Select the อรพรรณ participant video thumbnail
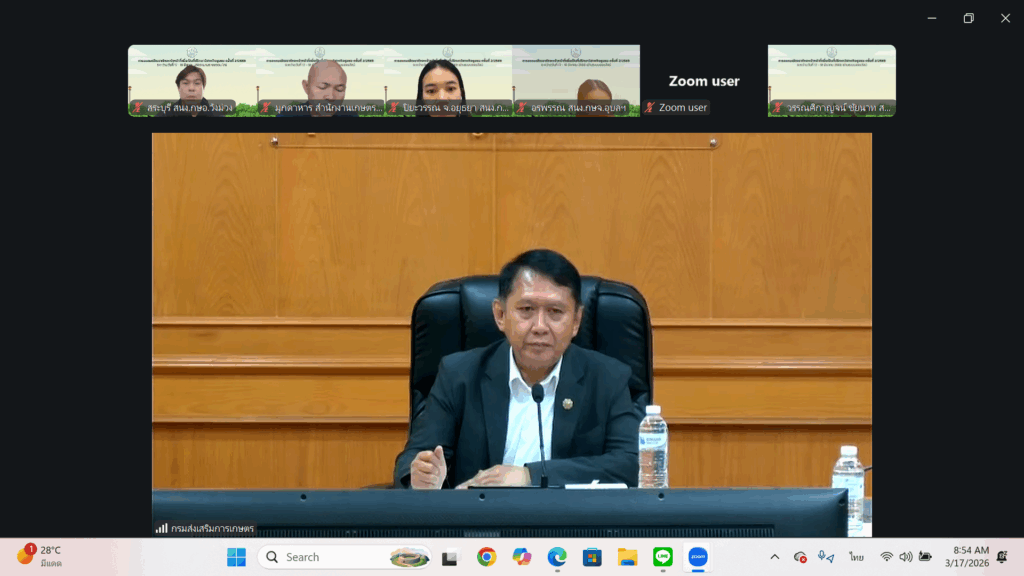 pyautogui.click(x=576, y=81)
